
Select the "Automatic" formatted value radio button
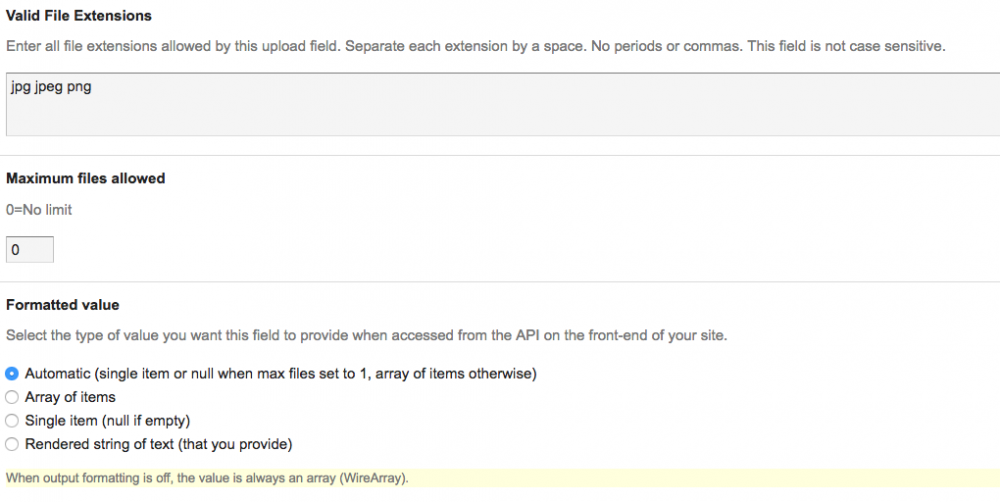pos(12,374)
